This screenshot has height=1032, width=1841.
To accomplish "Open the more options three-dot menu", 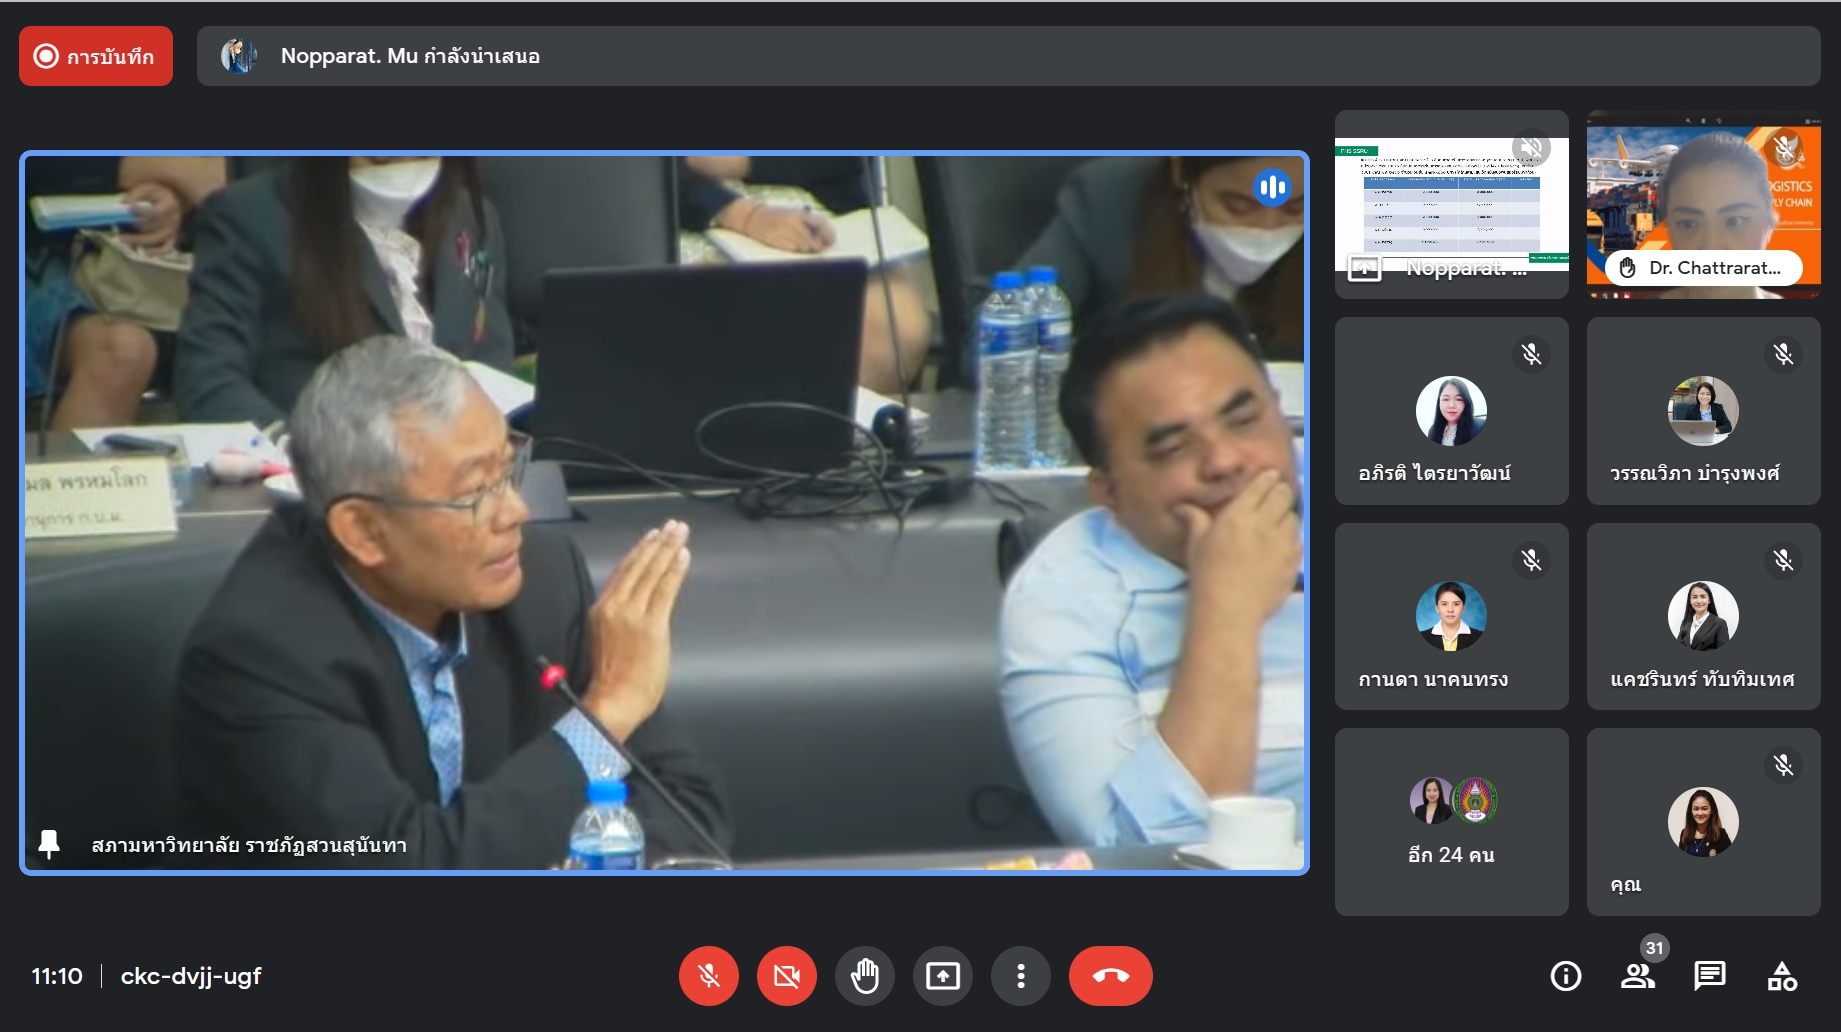I will point(1020,976).
